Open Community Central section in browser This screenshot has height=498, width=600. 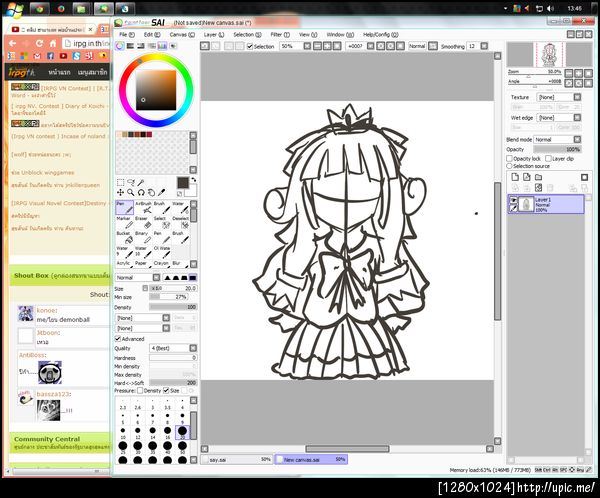(47, 439)
